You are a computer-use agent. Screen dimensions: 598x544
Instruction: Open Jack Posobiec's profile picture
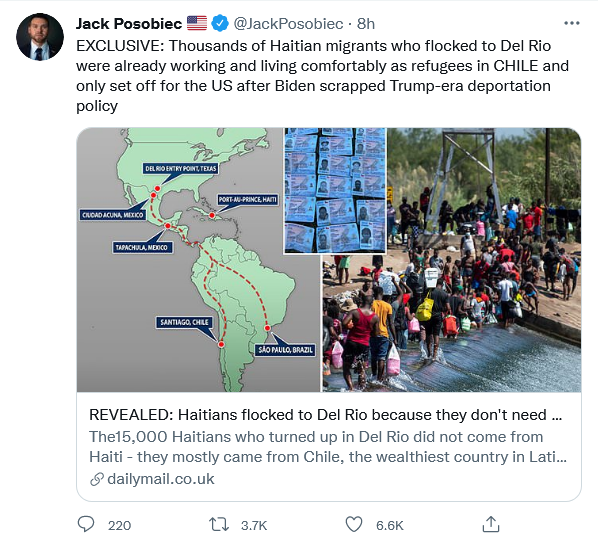click(x=40, y=37)
